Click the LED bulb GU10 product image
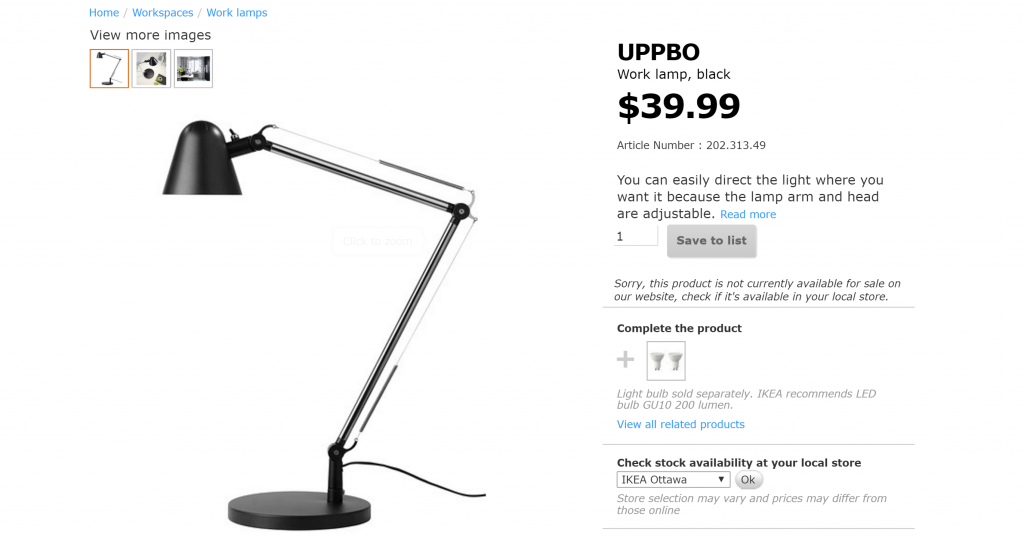Viewport: 1024px width, 538px height. point(666,360)
